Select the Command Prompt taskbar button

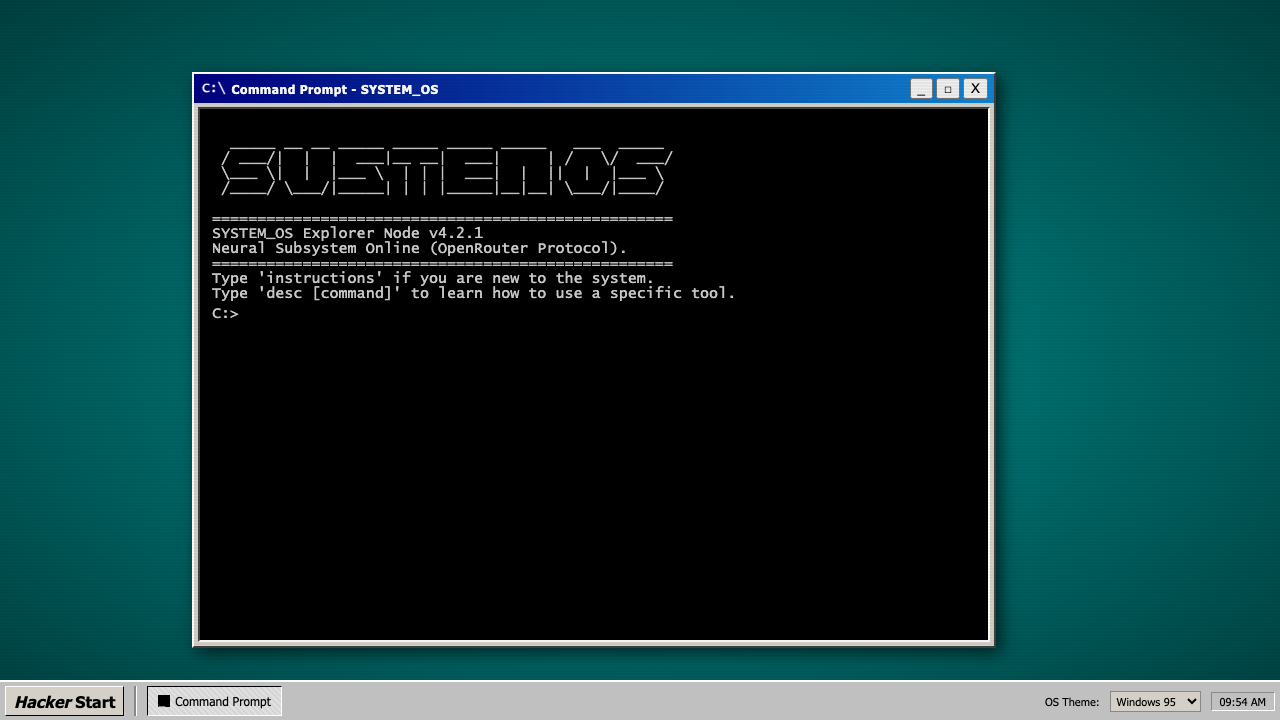point(214,701)
